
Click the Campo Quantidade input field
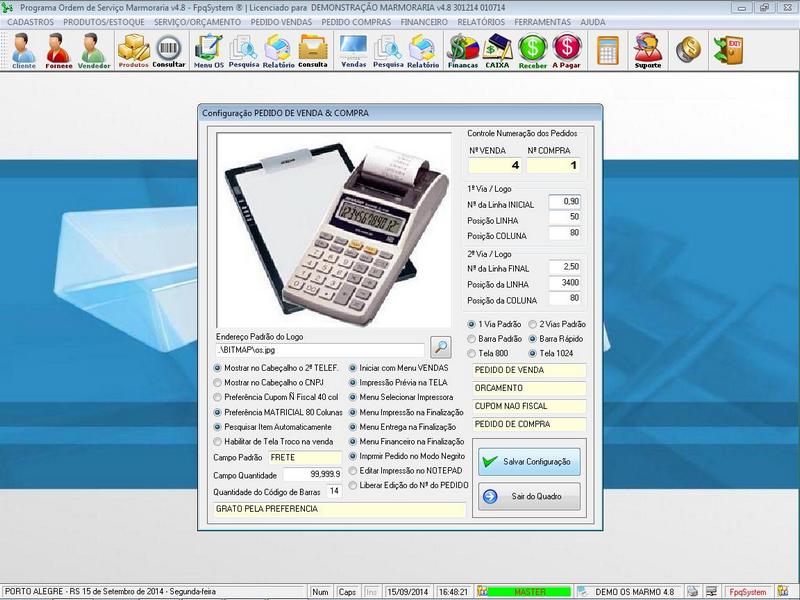(x=312, y=474)
